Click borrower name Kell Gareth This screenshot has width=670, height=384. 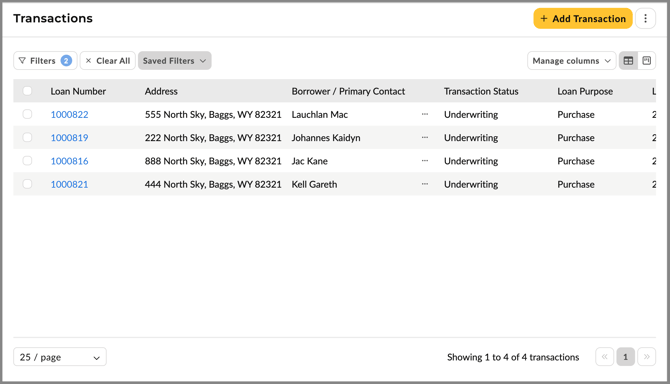(314, 184)
